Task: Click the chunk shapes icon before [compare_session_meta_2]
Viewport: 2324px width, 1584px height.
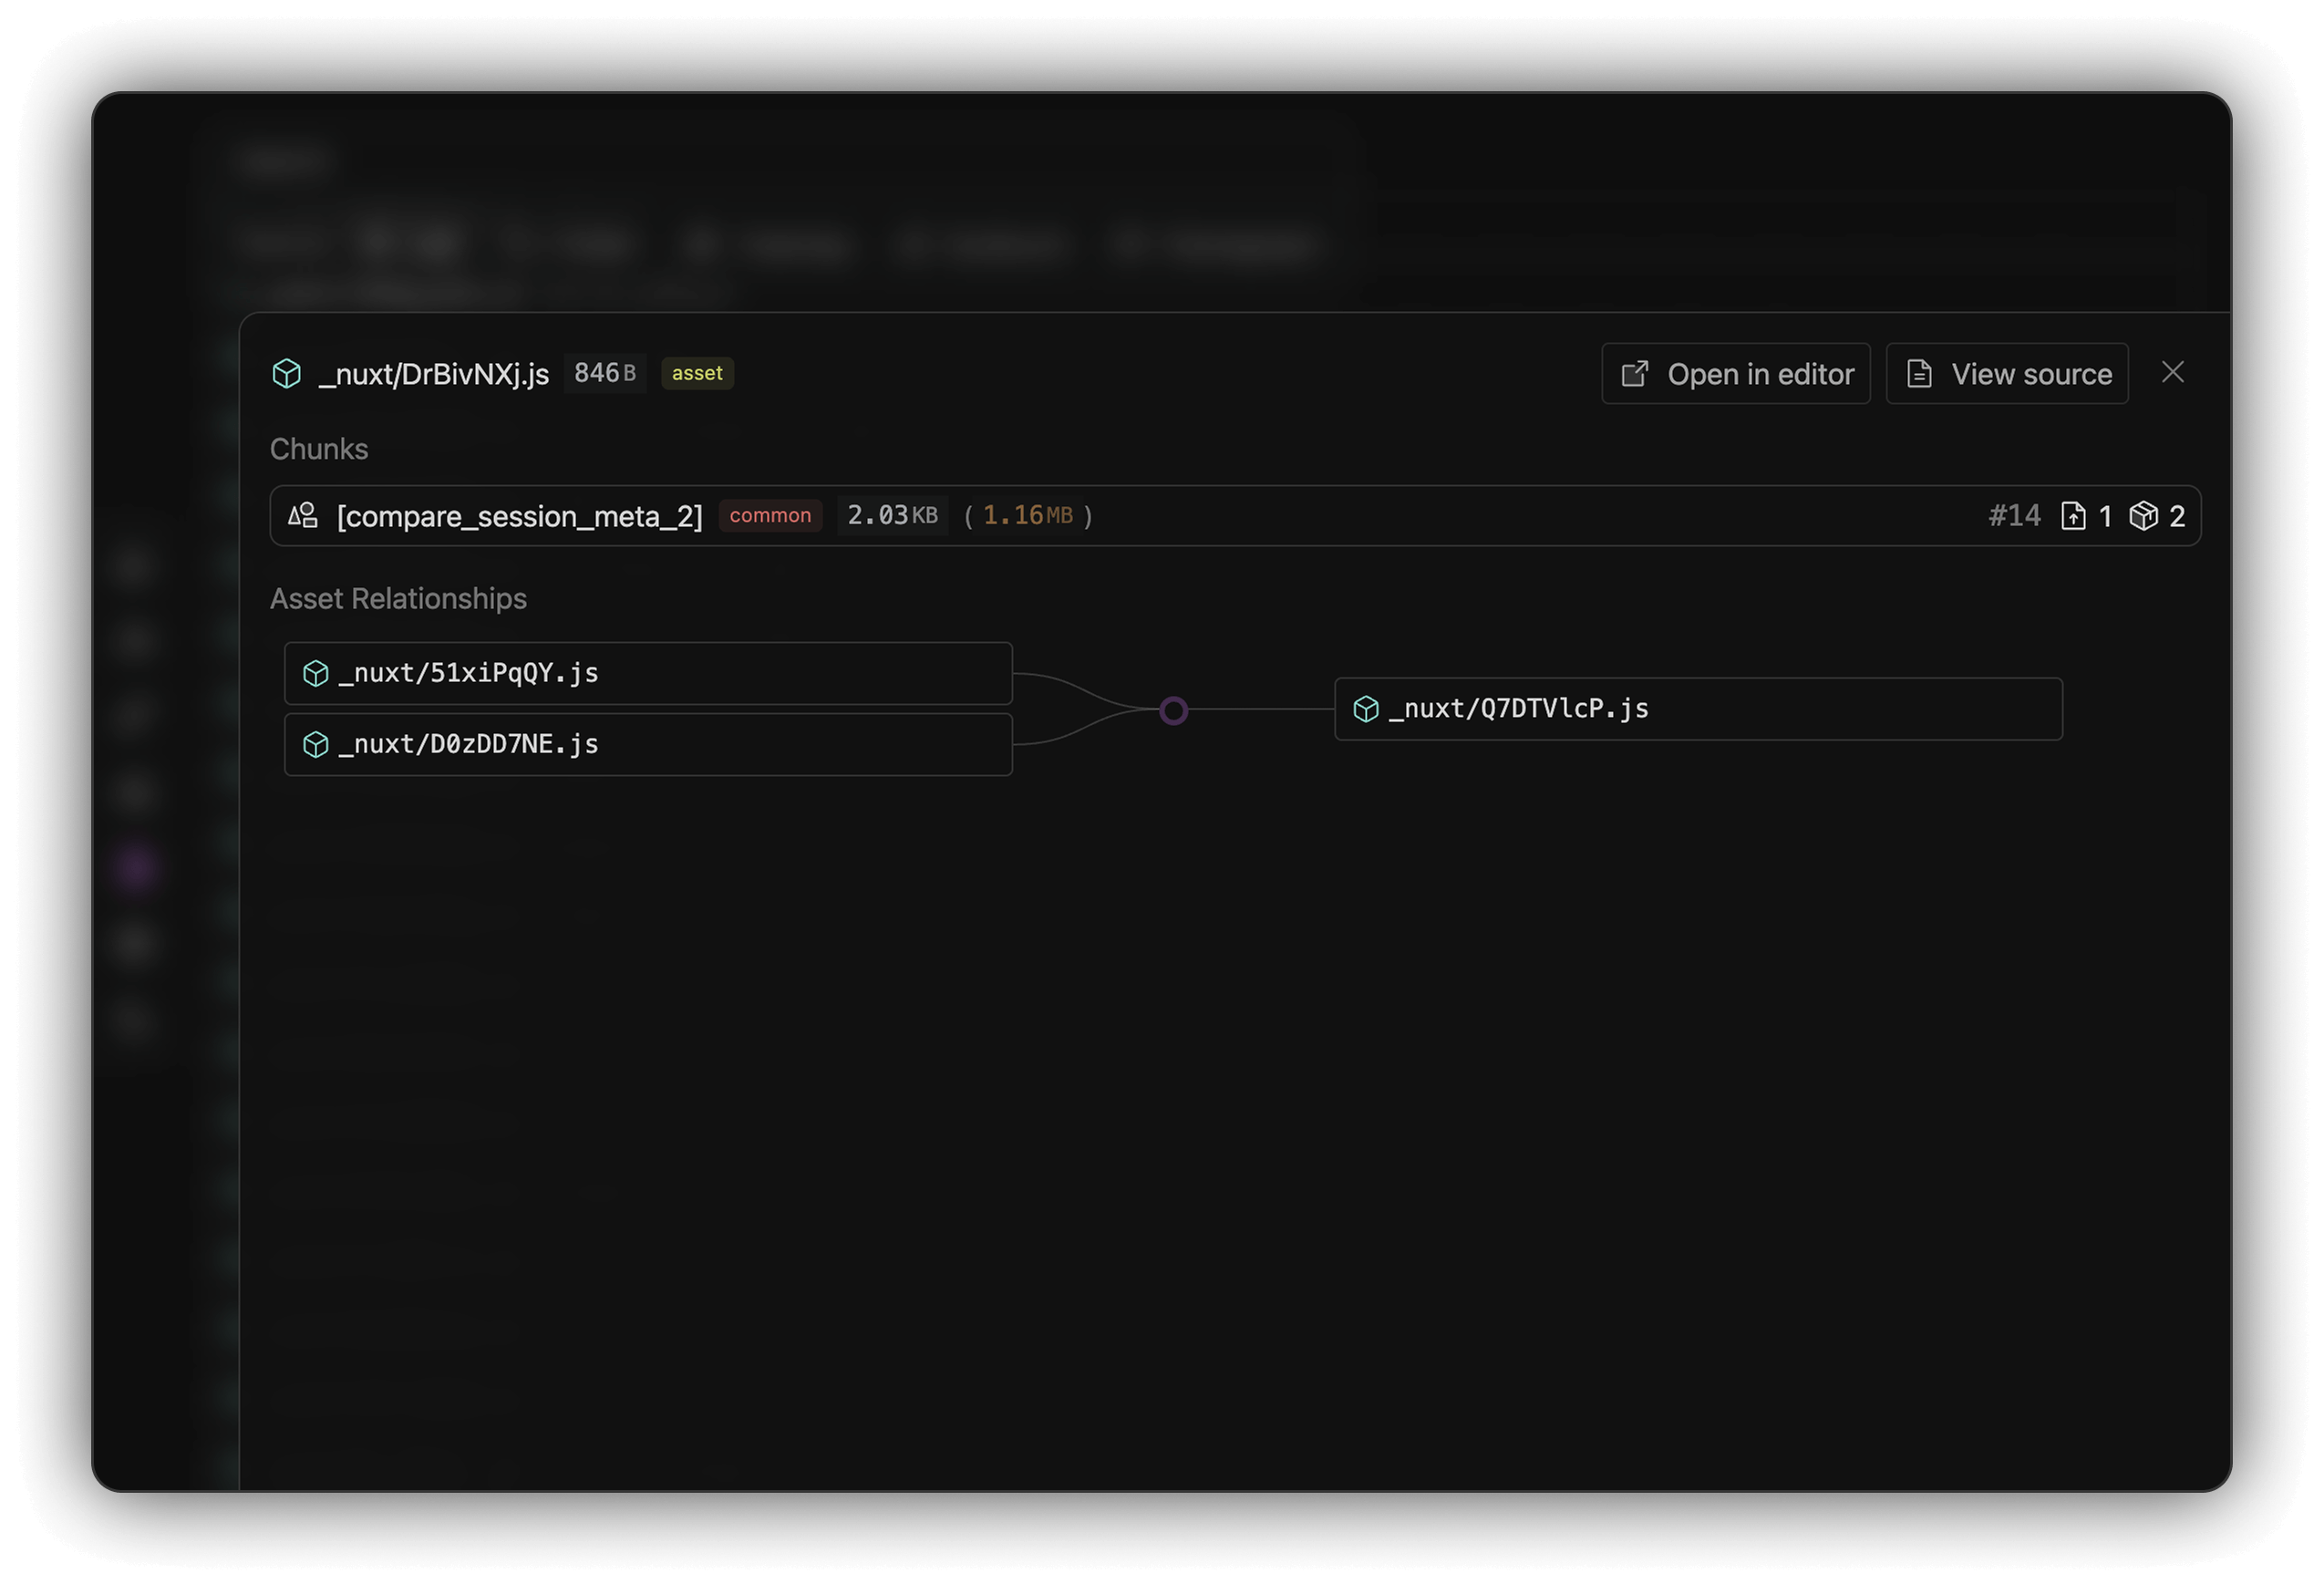Action: coord(303,515)
